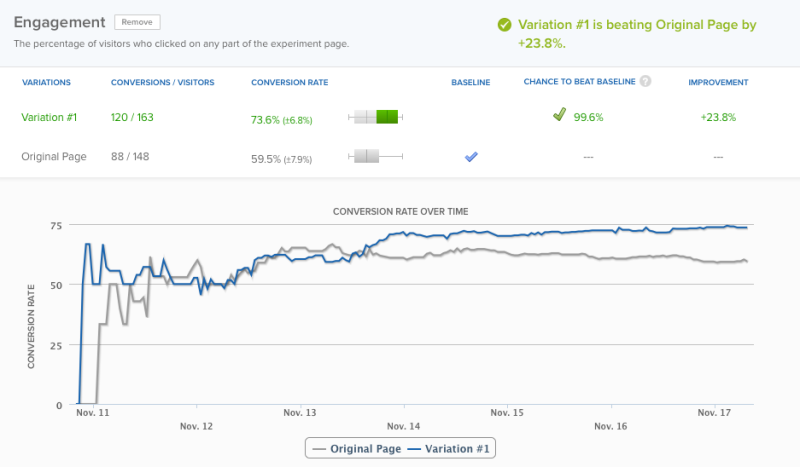Screen dimensions: 800x467
Task: Click the Engagement goal heading
Action: (59, 22)
